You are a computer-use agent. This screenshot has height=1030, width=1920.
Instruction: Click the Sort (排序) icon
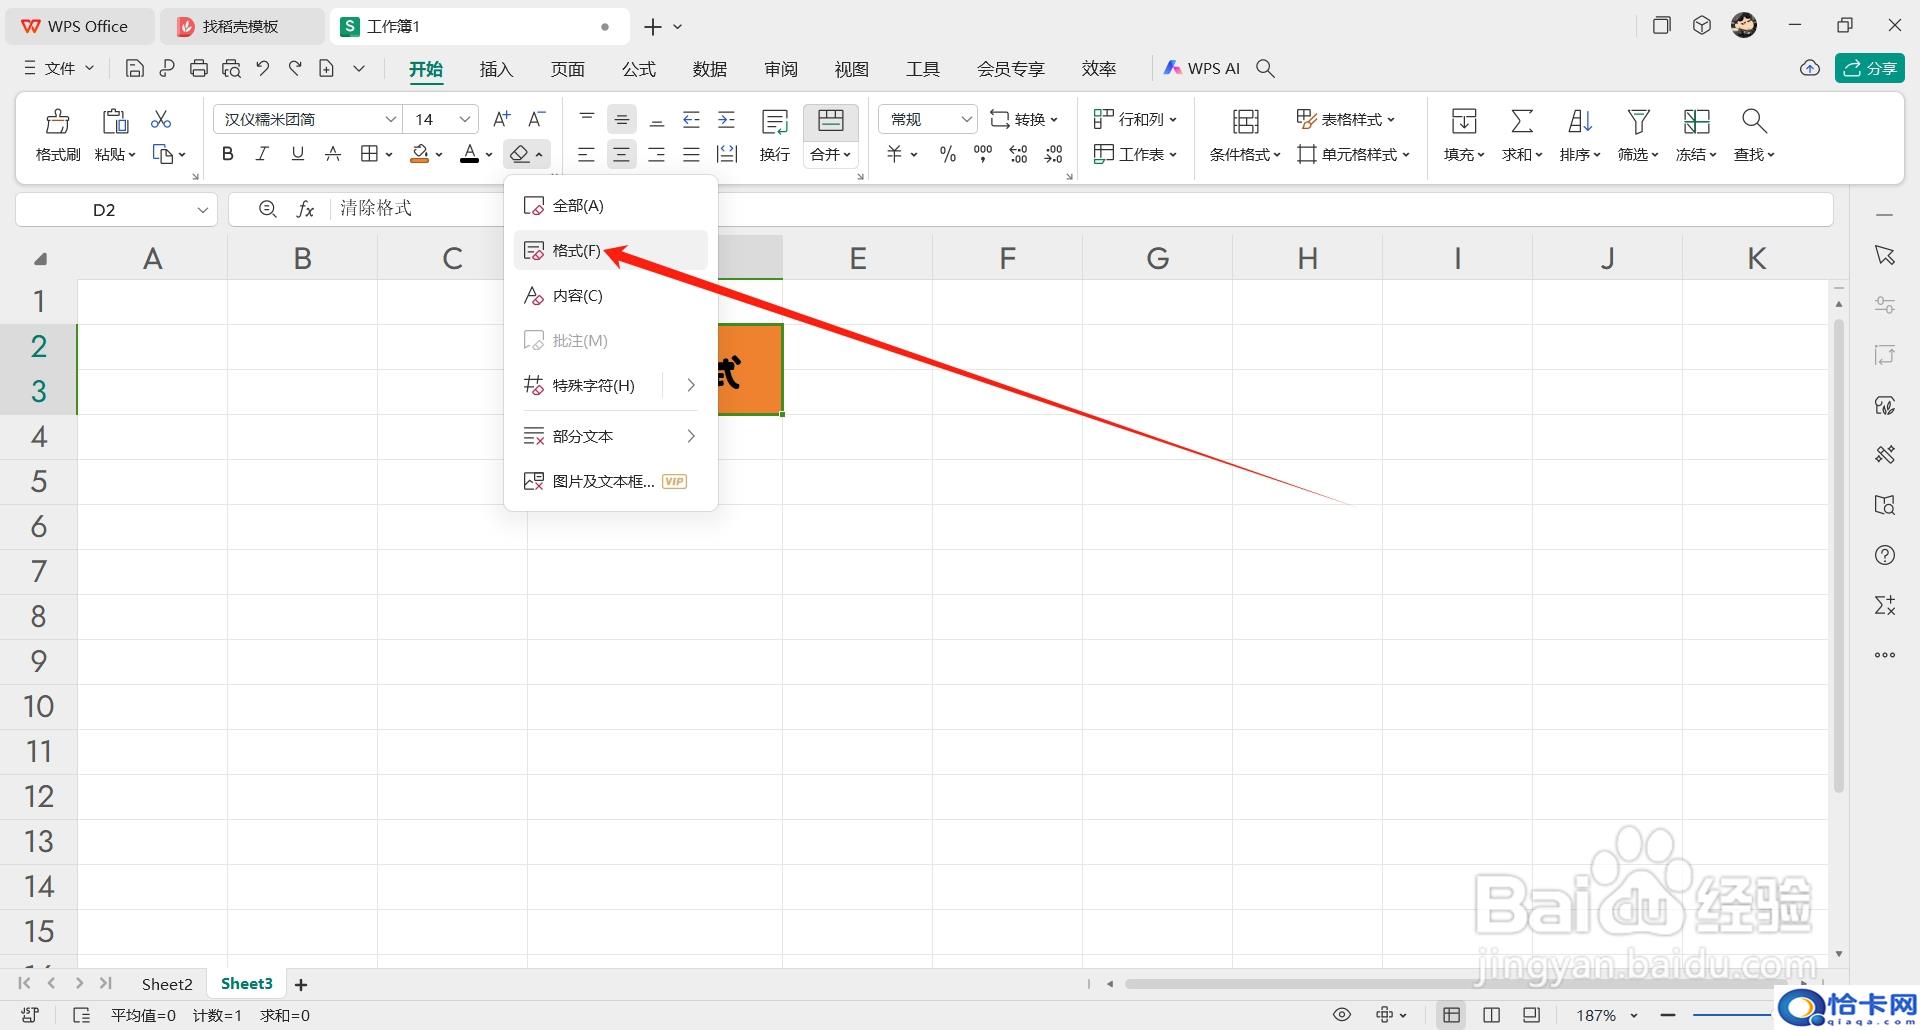pyautogui.click(x=1579, y=121)
